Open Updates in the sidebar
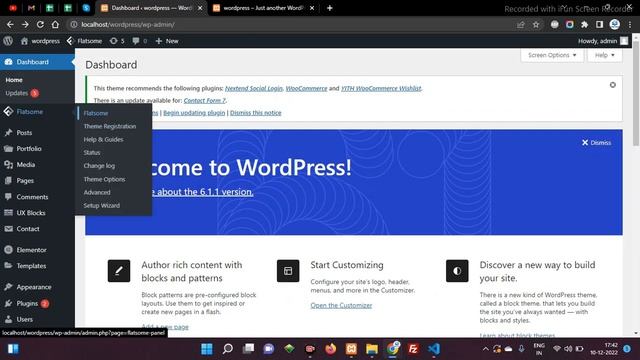 22,93
